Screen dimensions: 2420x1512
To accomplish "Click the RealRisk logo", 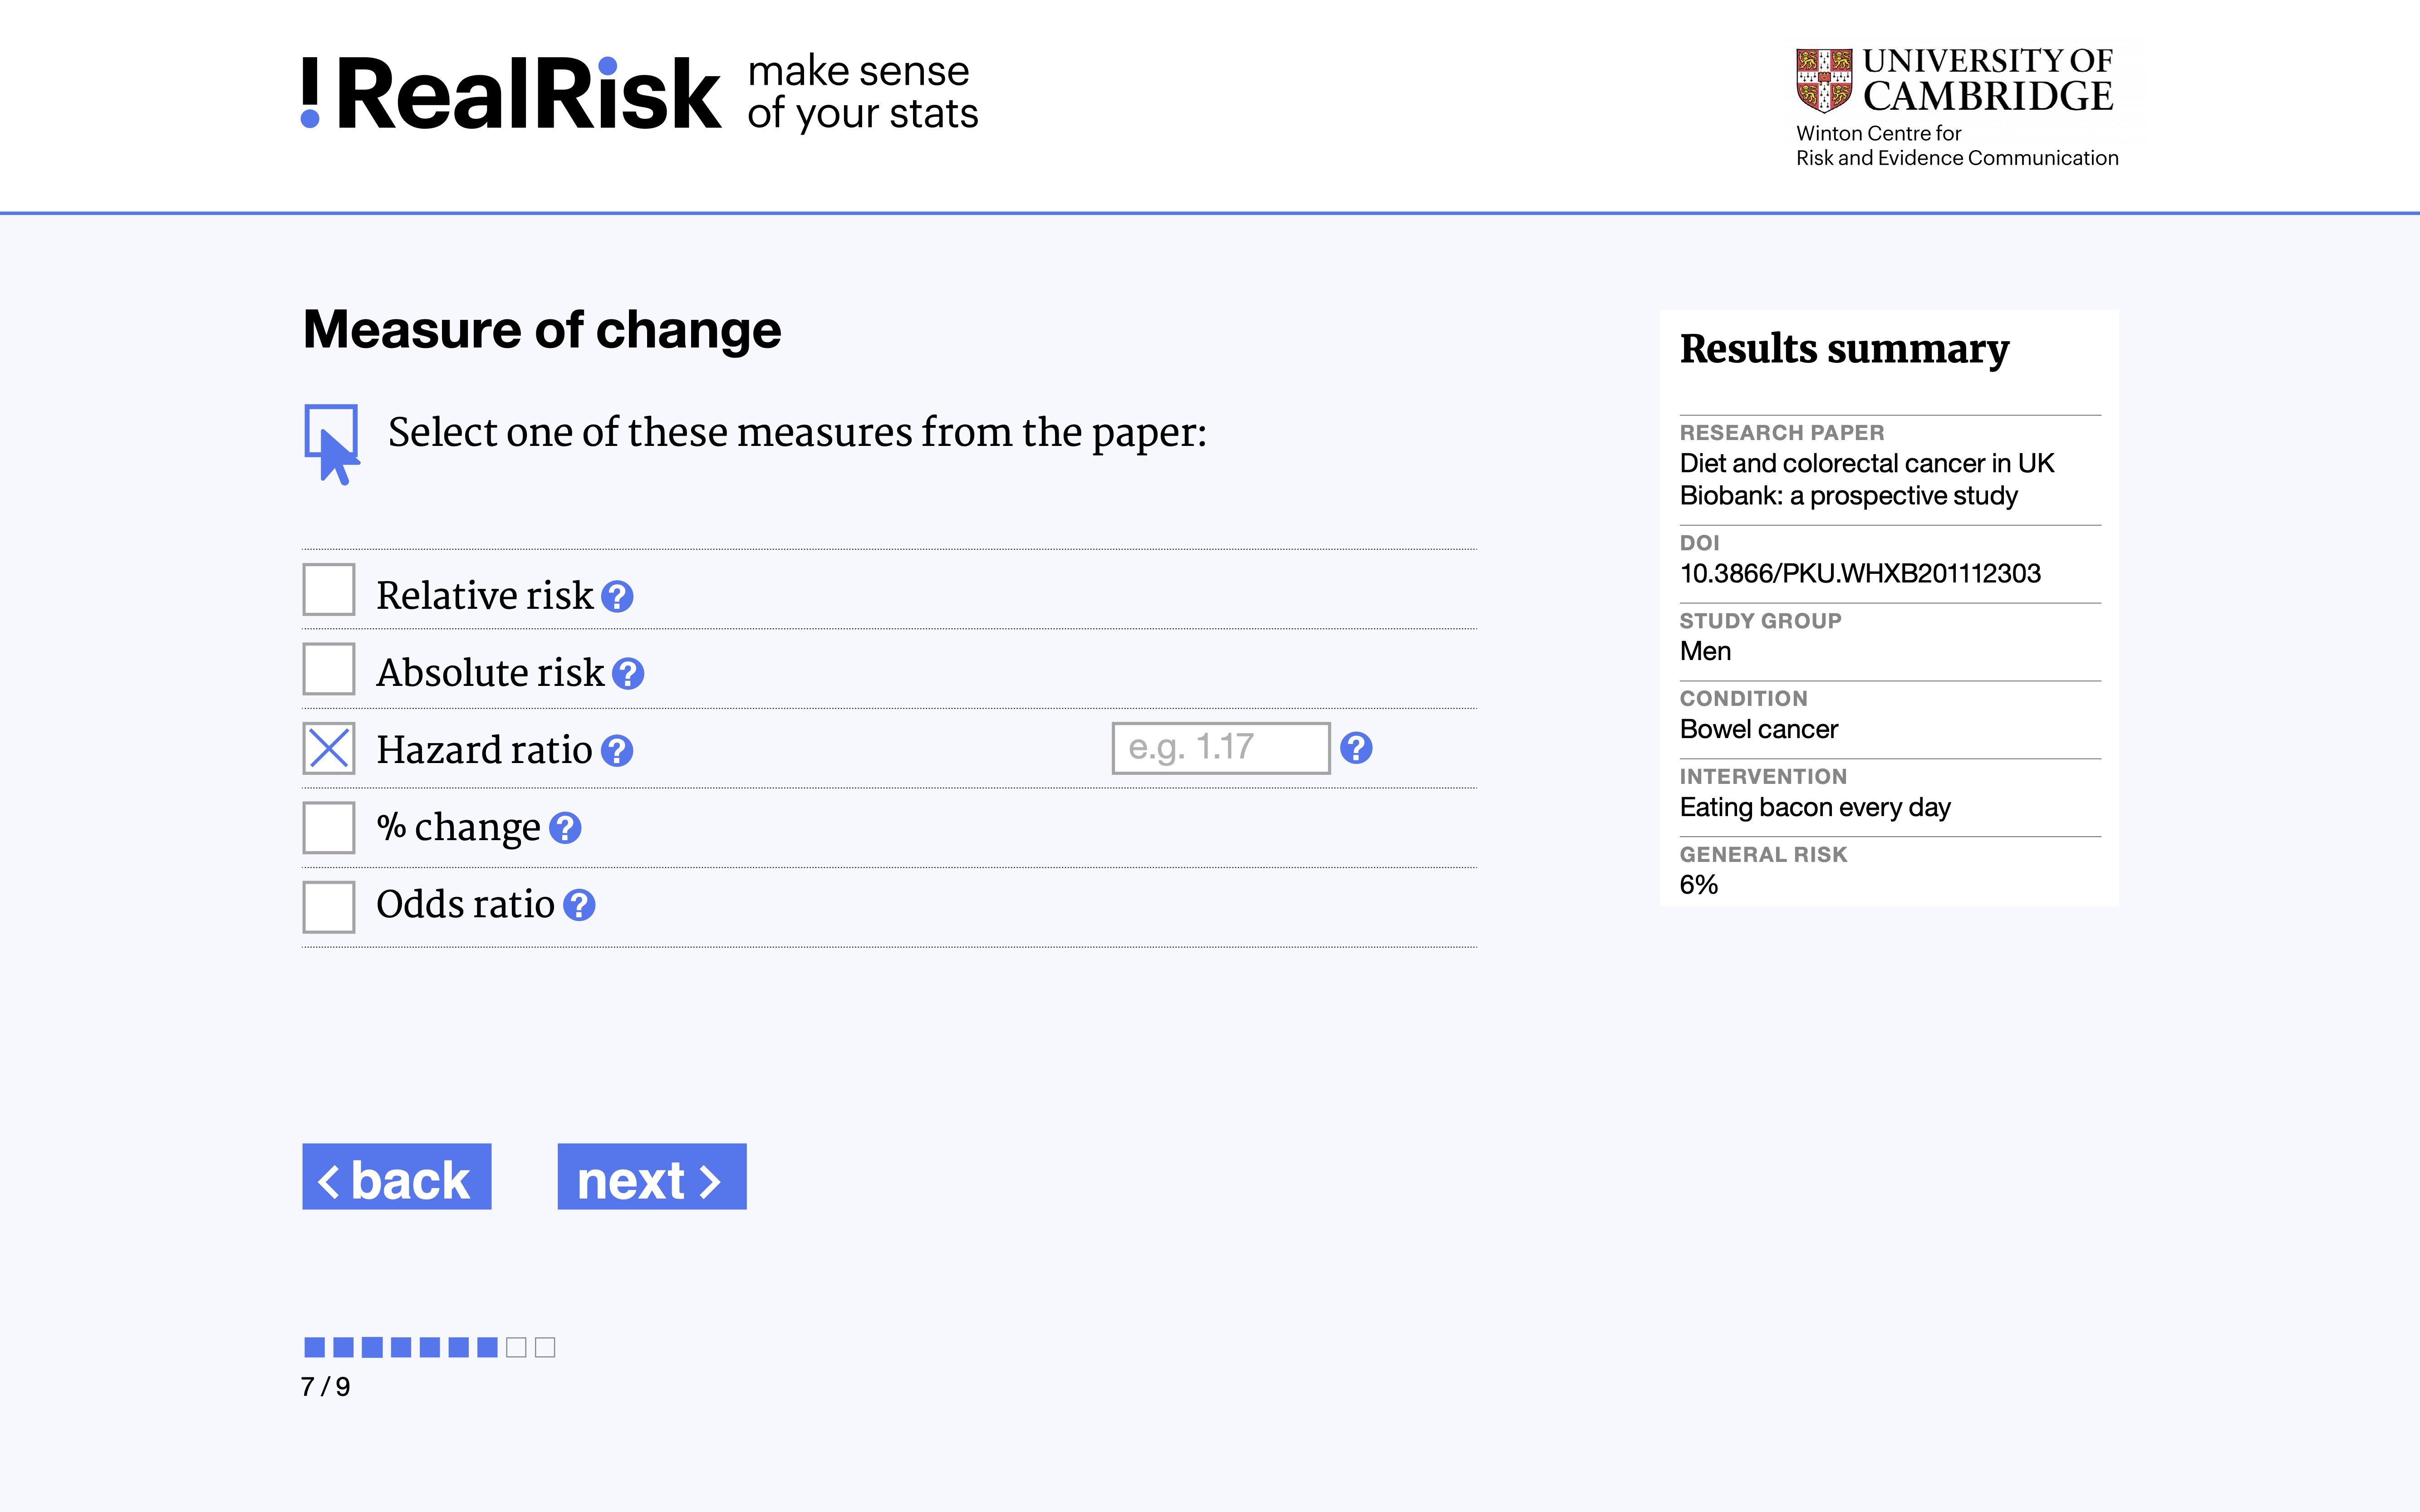I will point(511,95).
